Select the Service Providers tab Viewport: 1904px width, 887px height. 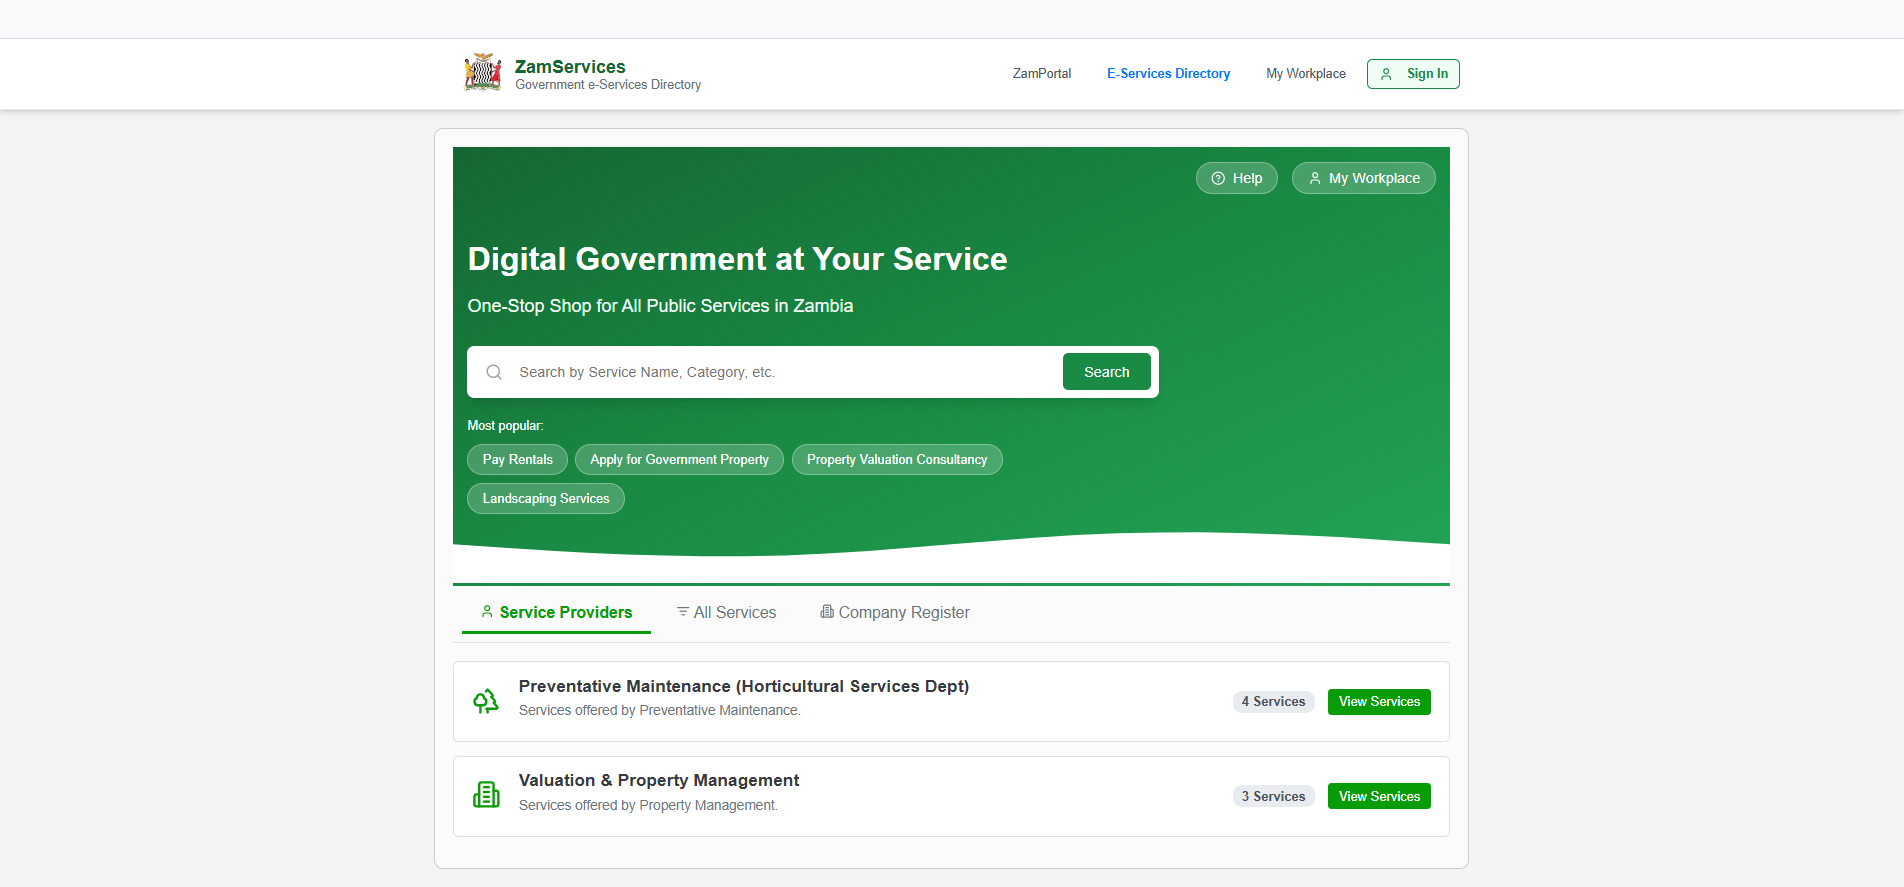pos(556,612)
